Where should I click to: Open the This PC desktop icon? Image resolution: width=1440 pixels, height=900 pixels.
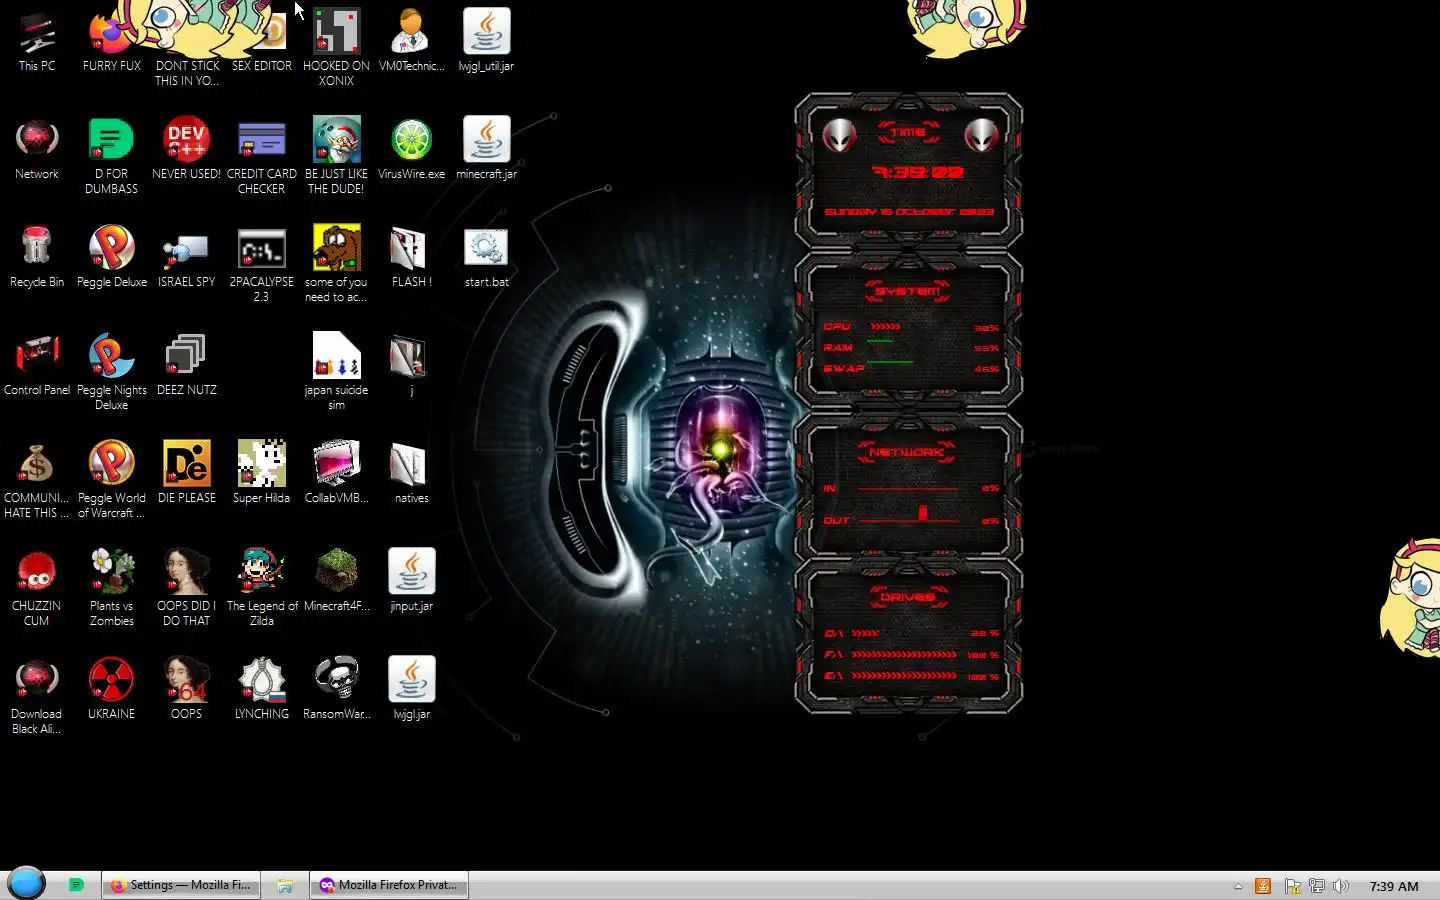[37, 42]
